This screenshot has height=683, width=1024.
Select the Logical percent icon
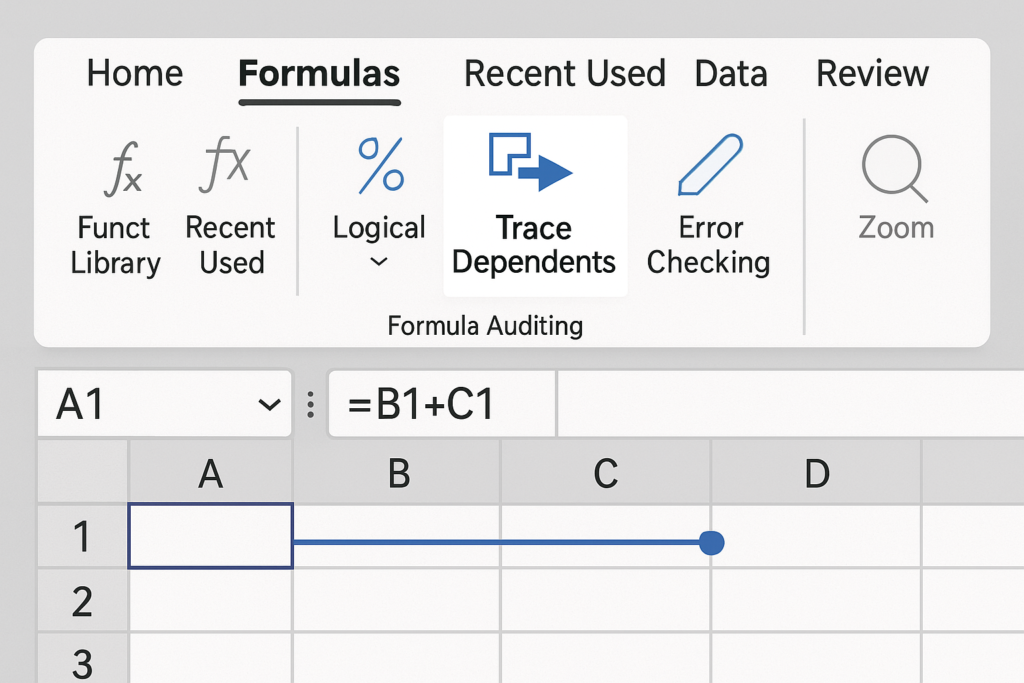[x=380, y=165]
